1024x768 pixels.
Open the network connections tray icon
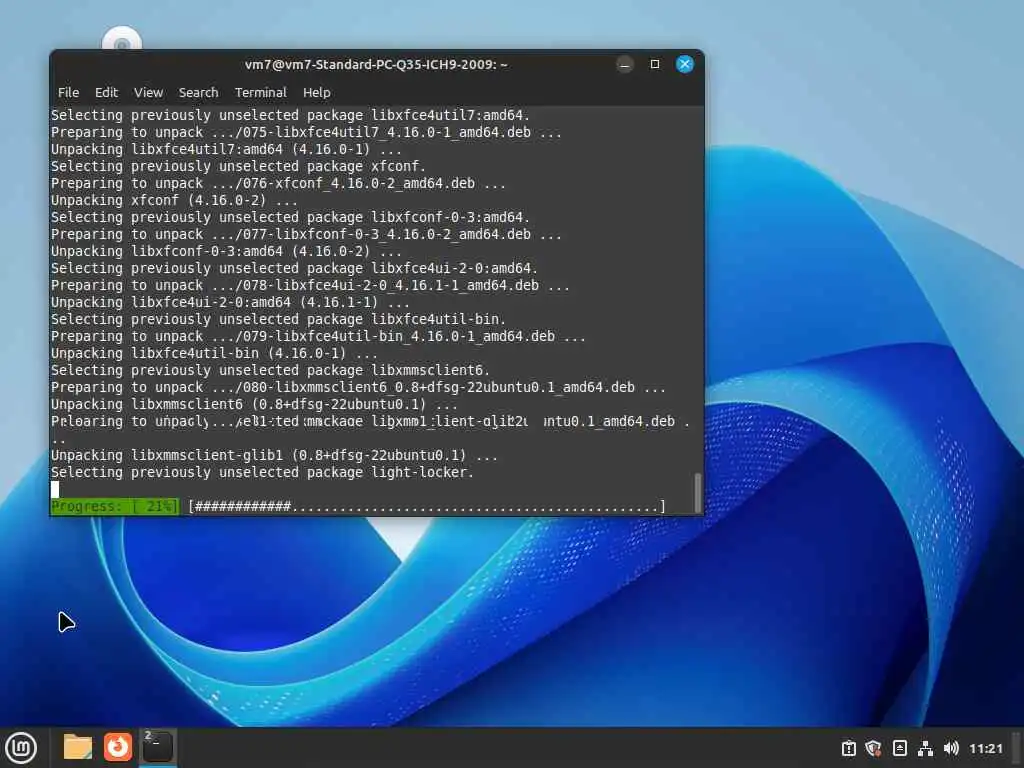tap(925, 748)
